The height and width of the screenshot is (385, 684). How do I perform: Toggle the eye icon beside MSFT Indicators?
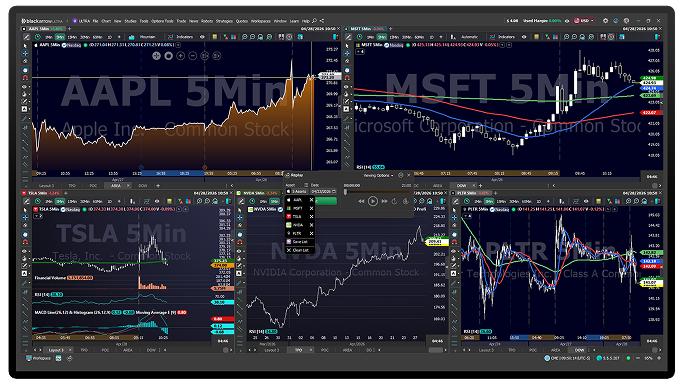(x=524, y=37)
